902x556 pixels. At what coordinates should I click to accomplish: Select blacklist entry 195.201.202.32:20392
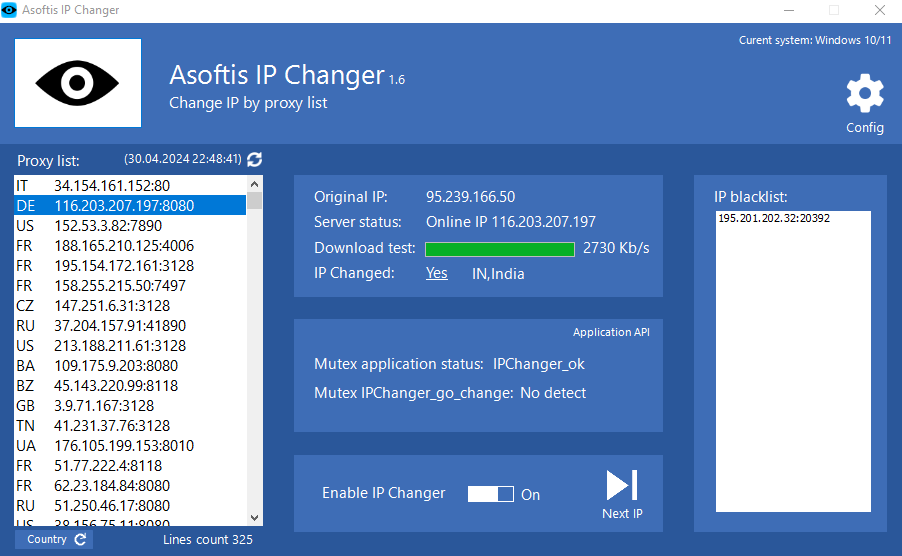tap(774, 218)
